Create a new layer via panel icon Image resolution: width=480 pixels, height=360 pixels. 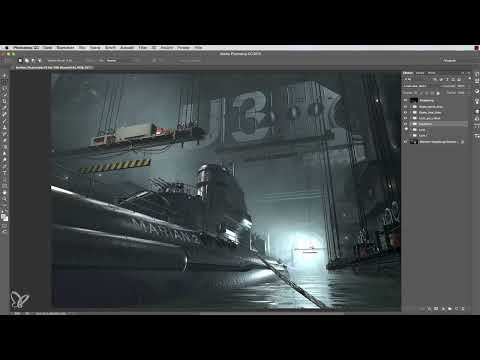click(457, 309)
